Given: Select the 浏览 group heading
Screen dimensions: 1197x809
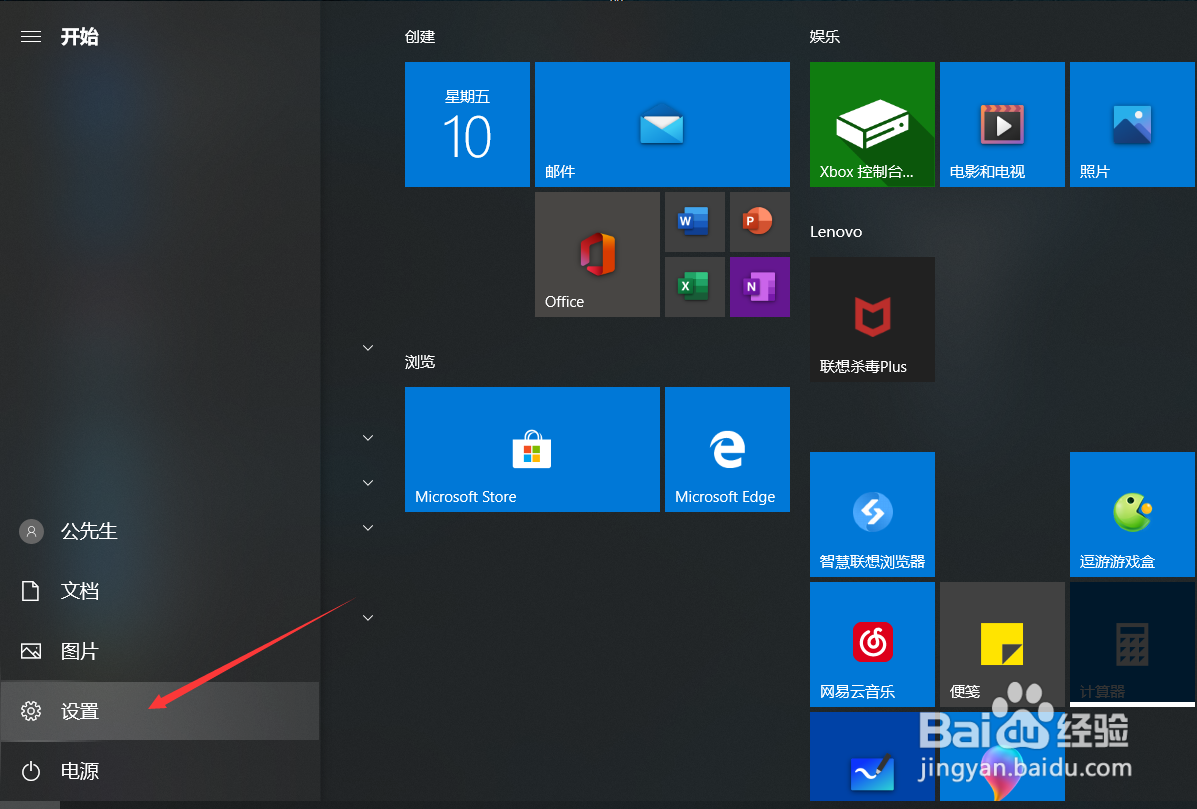Looking at the screenshot, I should tap(420, 362).
